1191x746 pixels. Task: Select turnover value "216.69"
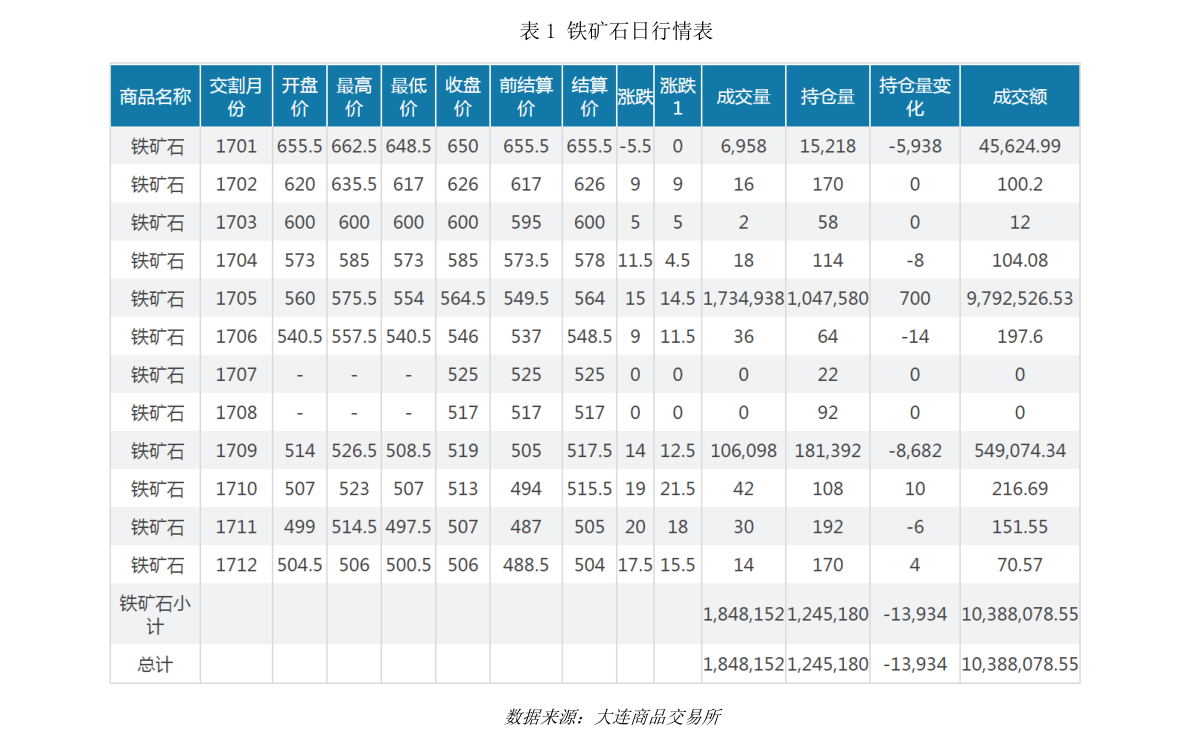pos(1019,488)
